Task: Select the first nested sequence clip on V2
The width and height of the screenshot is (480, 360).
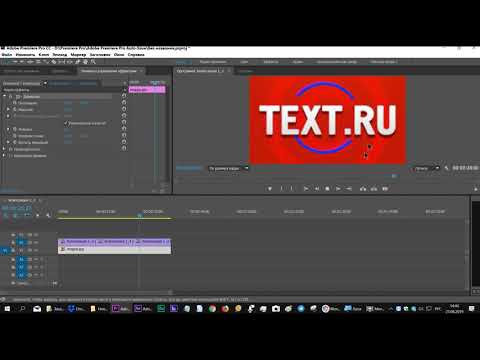Action: point(77,241)
